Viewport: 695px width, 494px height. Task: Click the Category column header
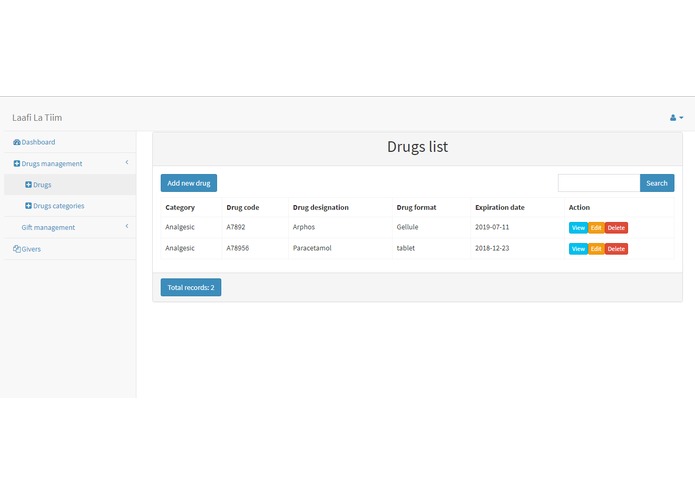[180, 207]
